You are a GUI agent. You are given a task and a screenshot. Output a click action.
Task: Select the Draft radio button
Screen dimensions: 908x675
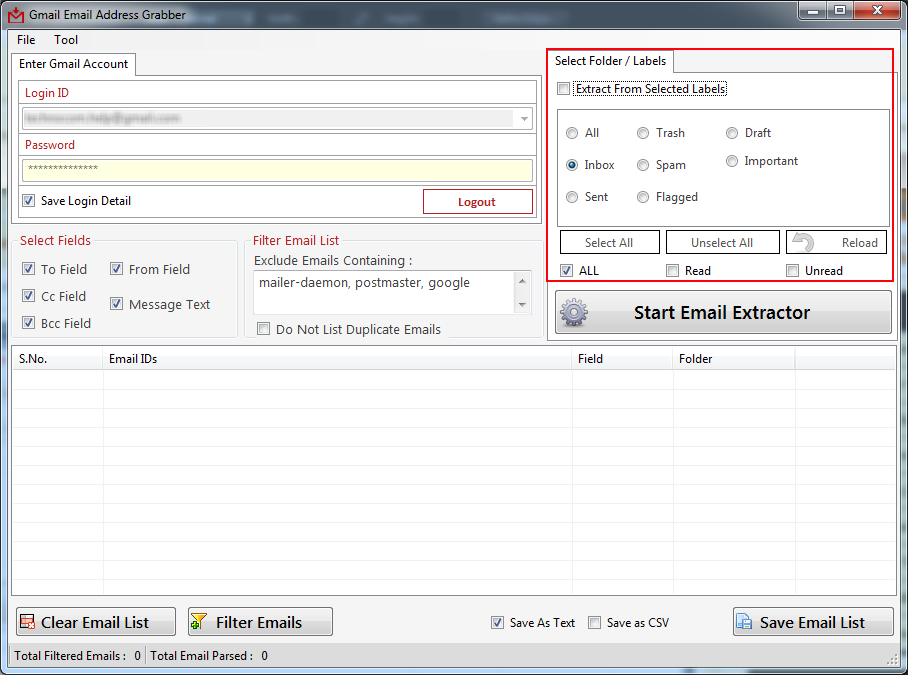point(732,133)
